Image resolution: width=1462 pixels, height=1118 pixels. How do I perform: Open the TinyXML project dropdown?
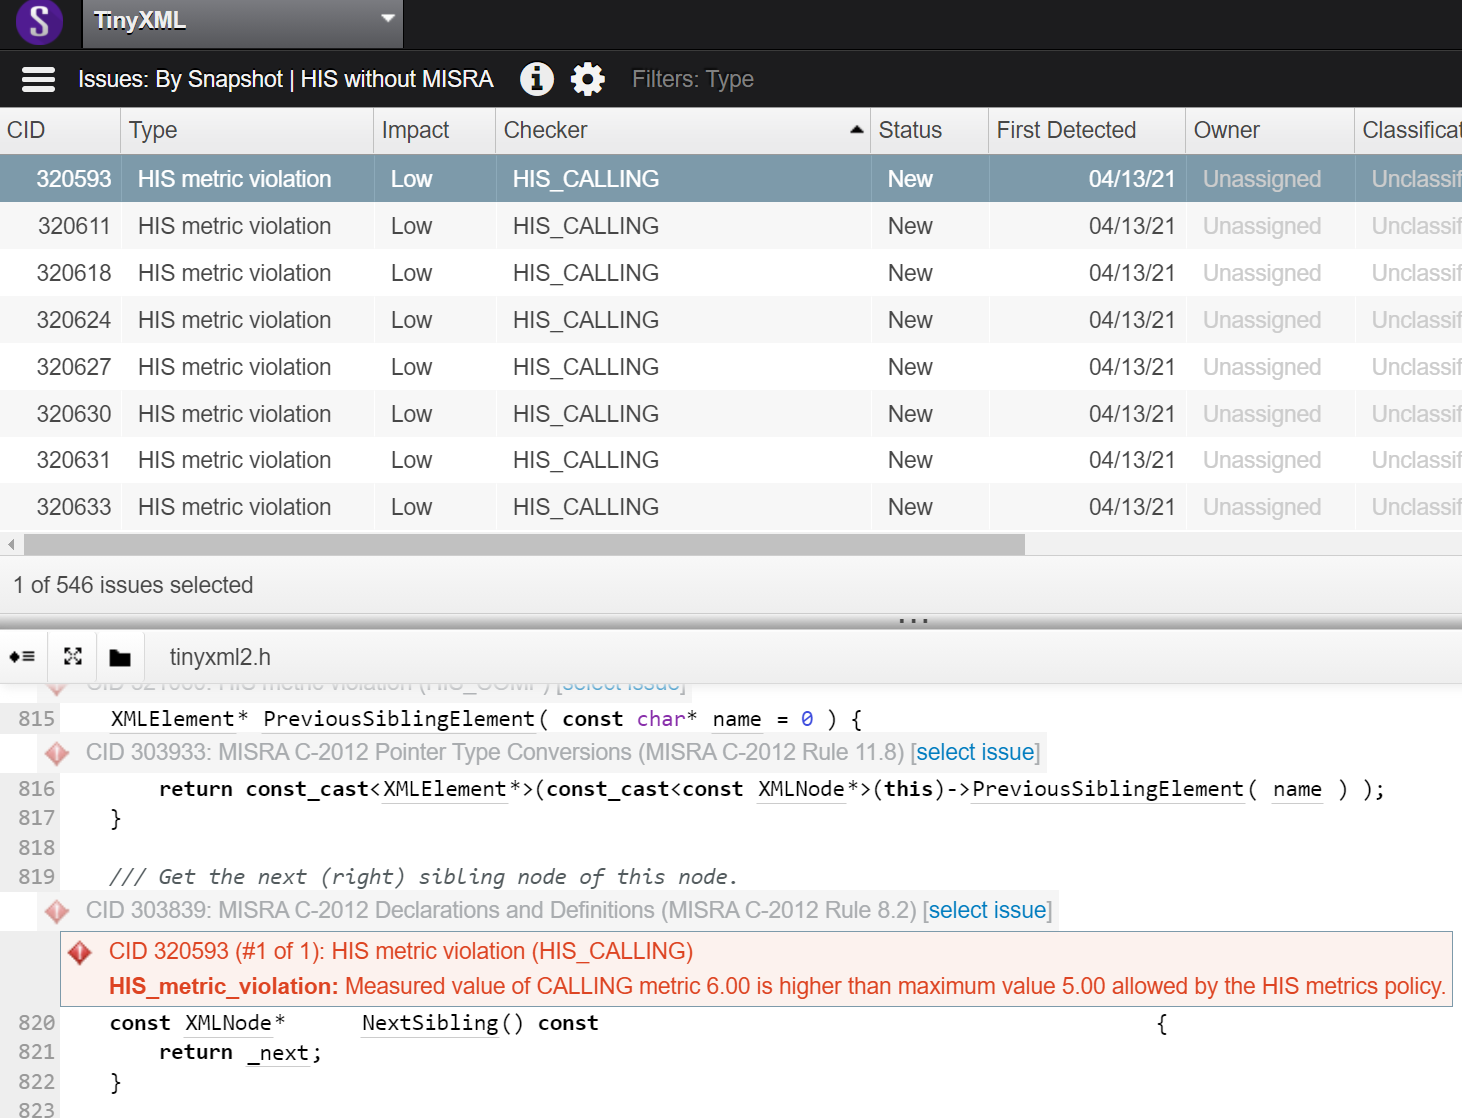point(386,20)
